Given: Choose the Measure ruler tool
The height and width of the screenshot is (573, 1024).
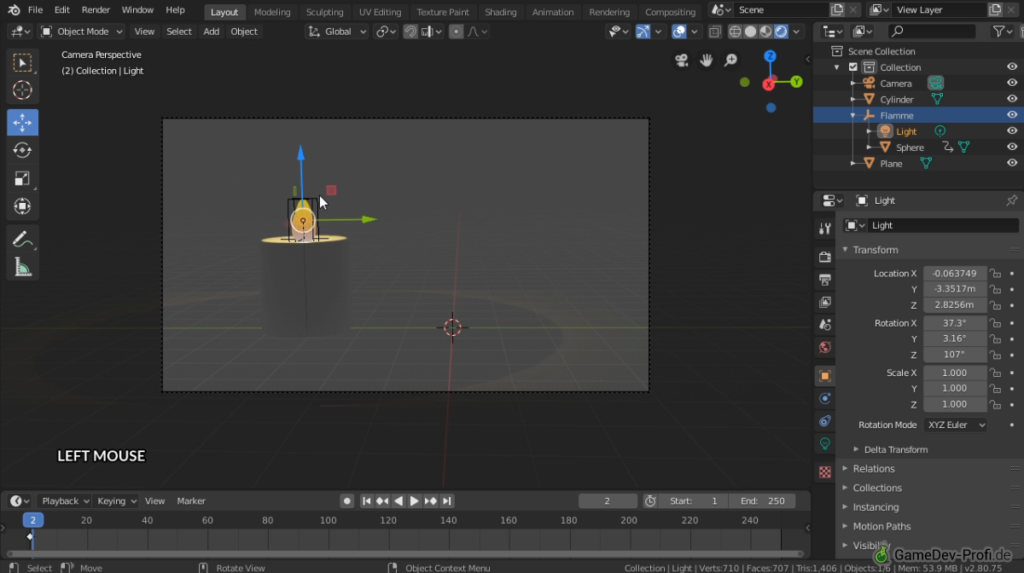Looking at the screenshot, I should pyautogui.click(x=22, y=267).
